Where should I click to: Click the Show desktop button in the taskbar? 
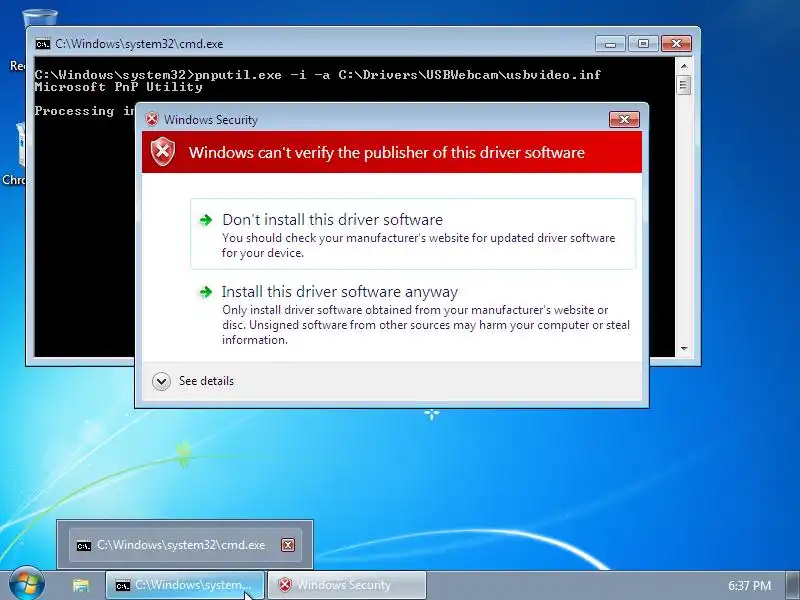click(x=792, y=585)
